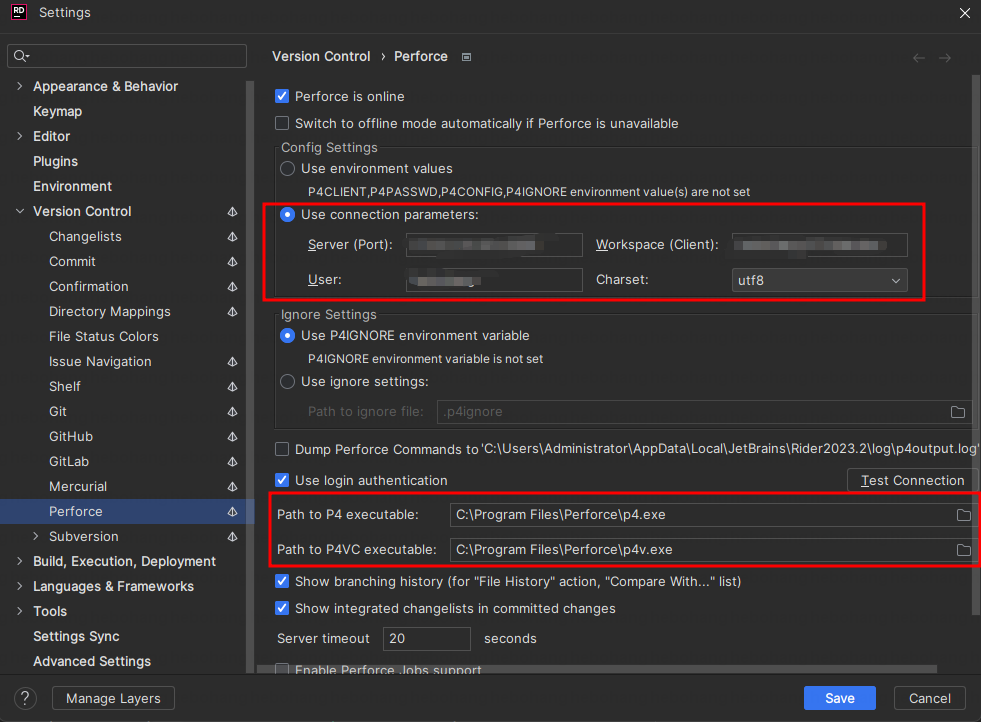Screen dimensions: 981x722
Task: Expand Subversion tree node
Action: click(x=36, y=537)
